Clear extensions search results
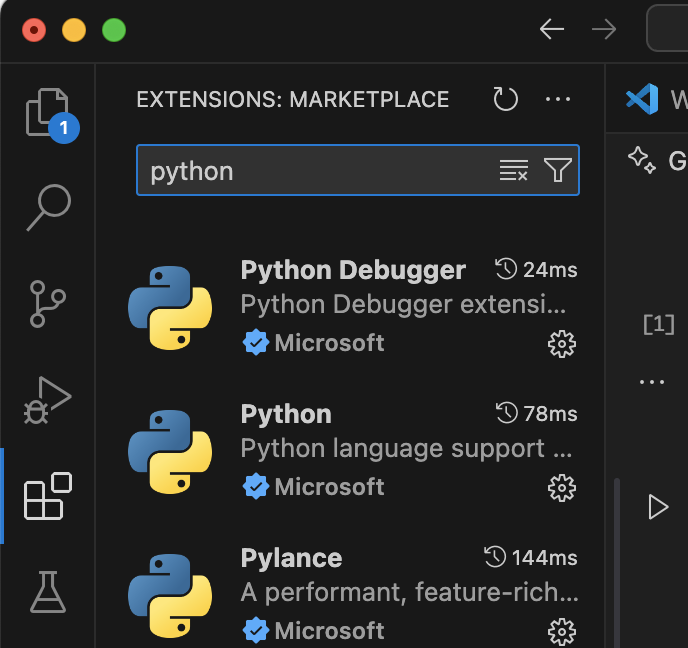Screen dimensions: 688x648 513,170
